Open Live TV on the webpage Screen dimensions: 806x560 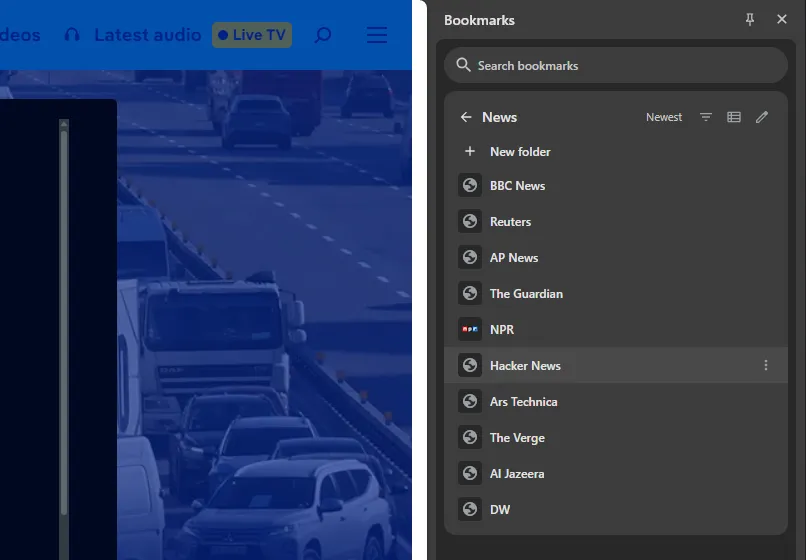[x=252, y=35]
